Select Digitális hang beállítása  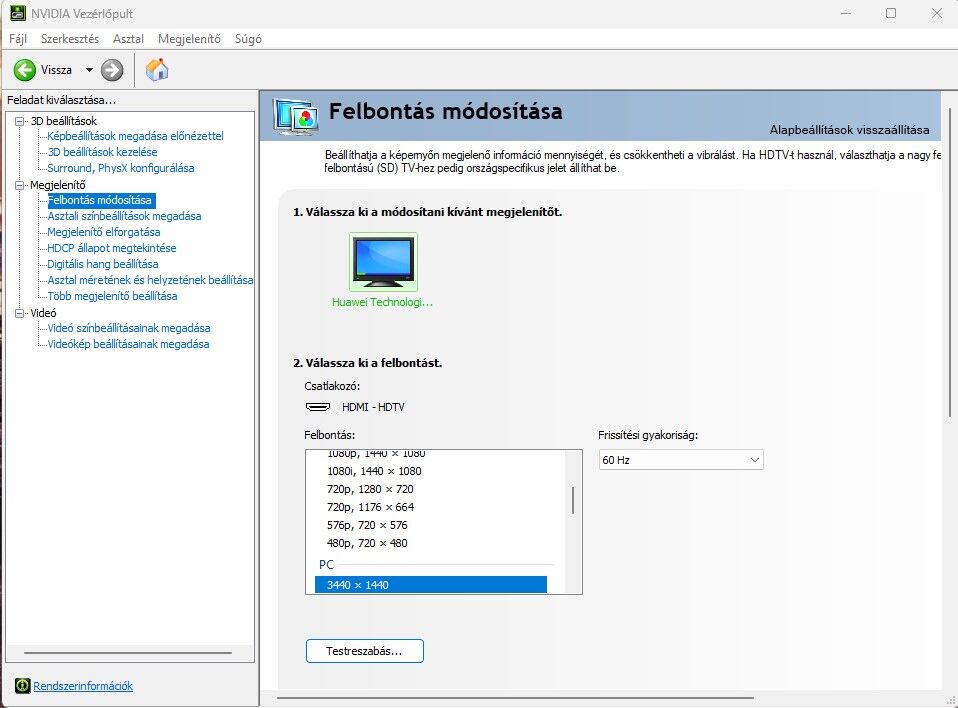coord(103,264)
